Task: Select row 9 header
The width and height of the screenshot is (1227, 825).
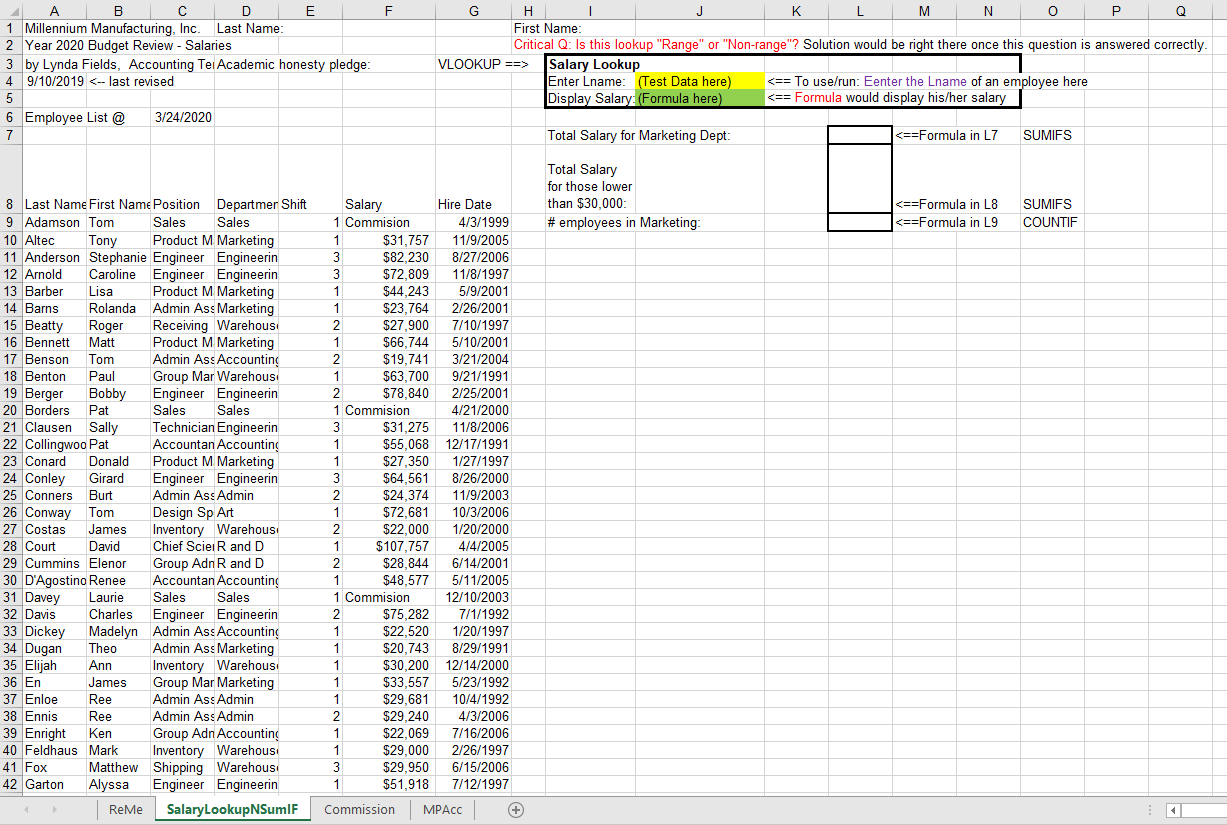Action: click(x=10, y=222)
